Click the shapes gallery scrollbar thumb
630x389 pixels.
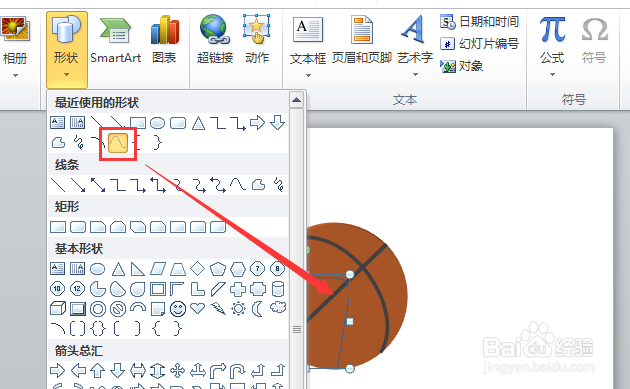(x=297, y=330)
